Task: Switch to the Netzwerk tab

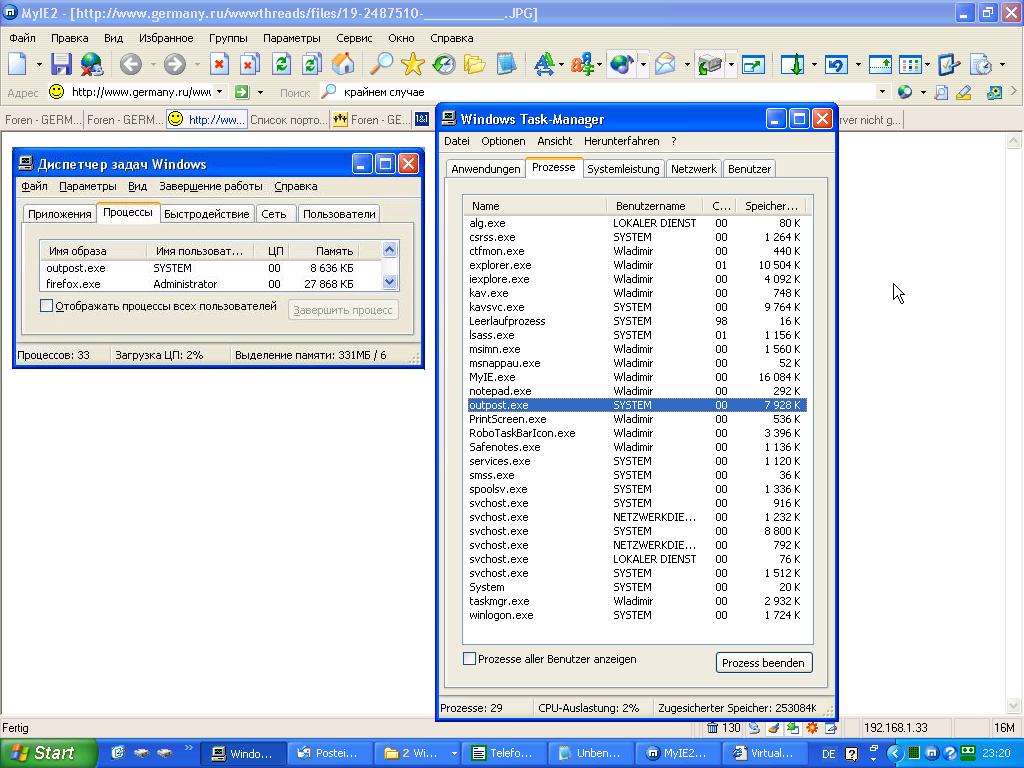Action: pos(694,168)
